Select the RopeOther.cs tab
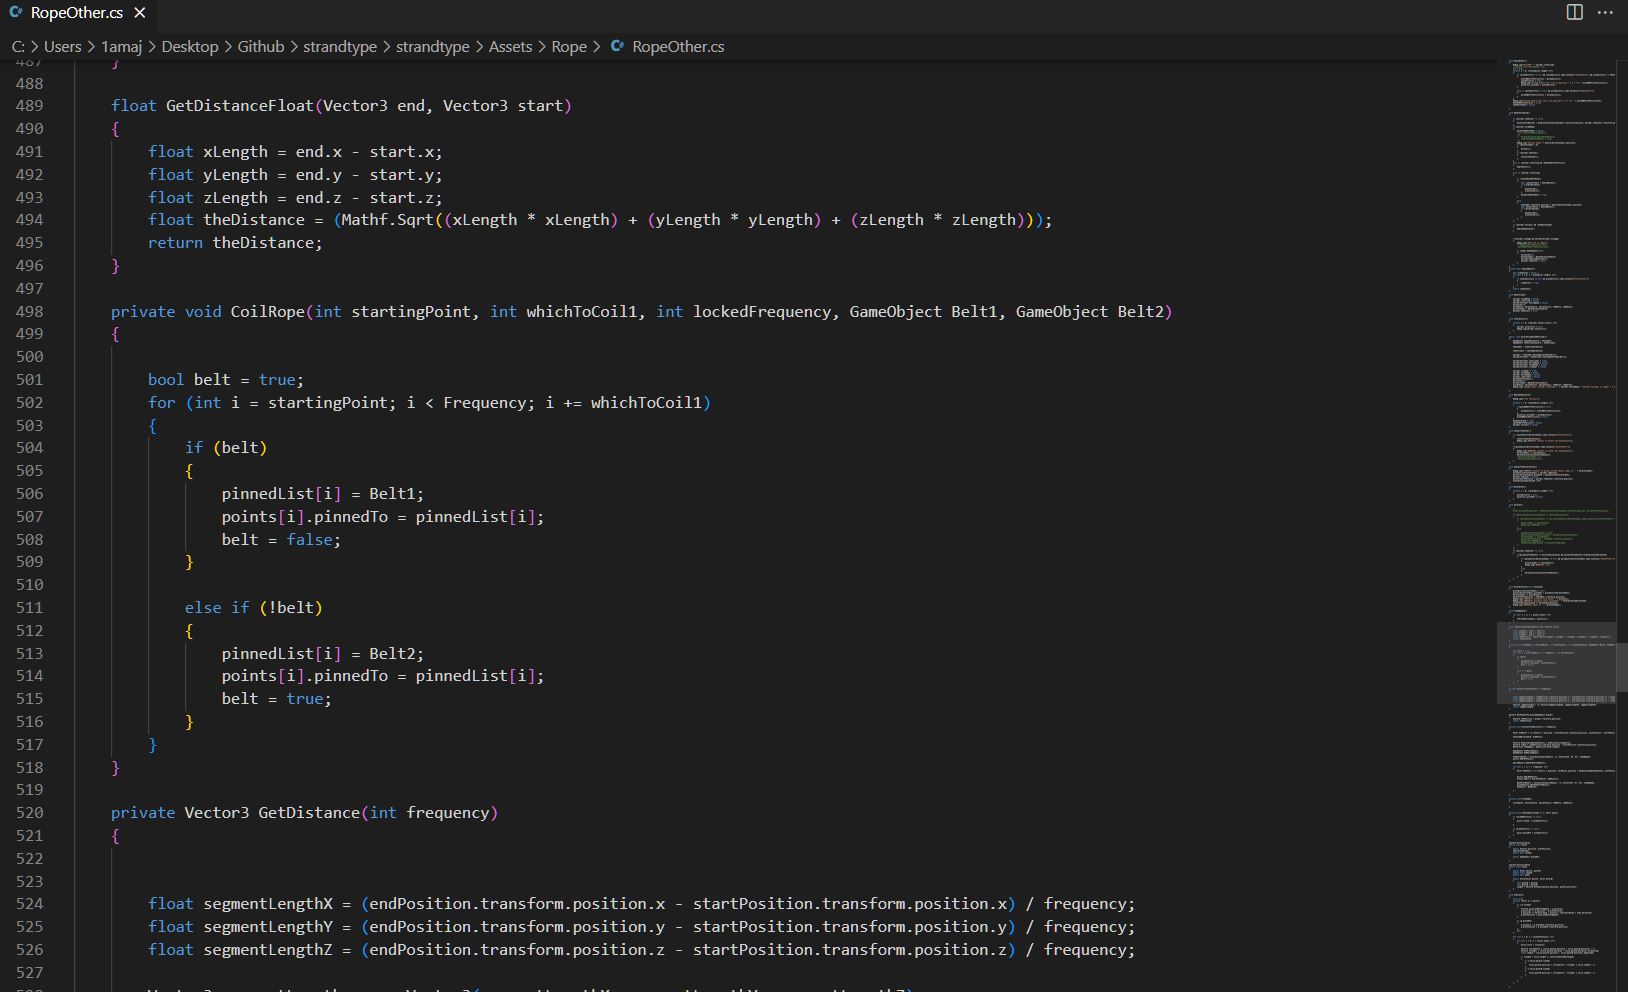 point(76,13)
